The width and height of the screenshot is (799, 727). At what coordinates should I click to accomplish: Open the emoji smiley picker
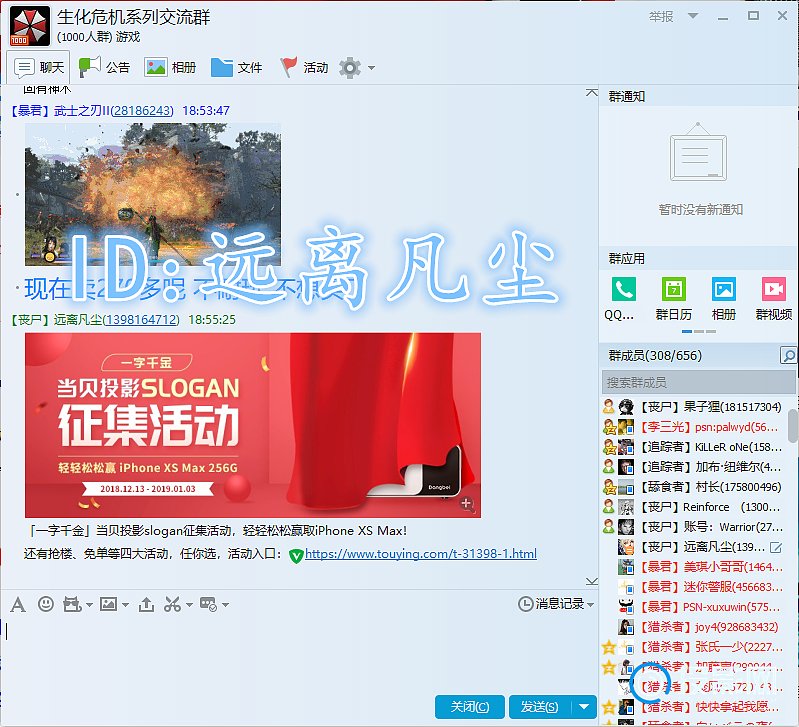46,604
